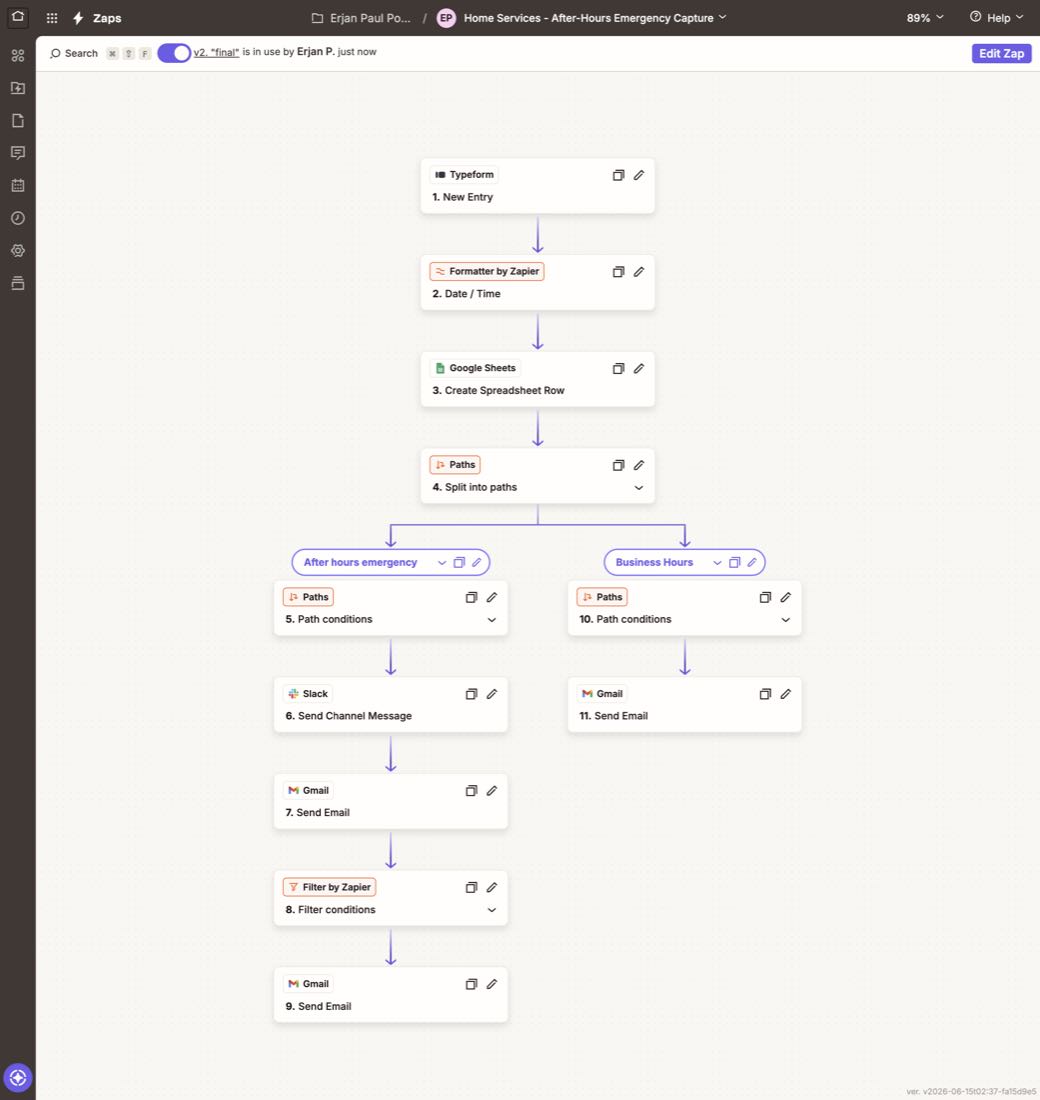Click the EP owner avatar
1040x1100 pixels.
click(446, 18)
